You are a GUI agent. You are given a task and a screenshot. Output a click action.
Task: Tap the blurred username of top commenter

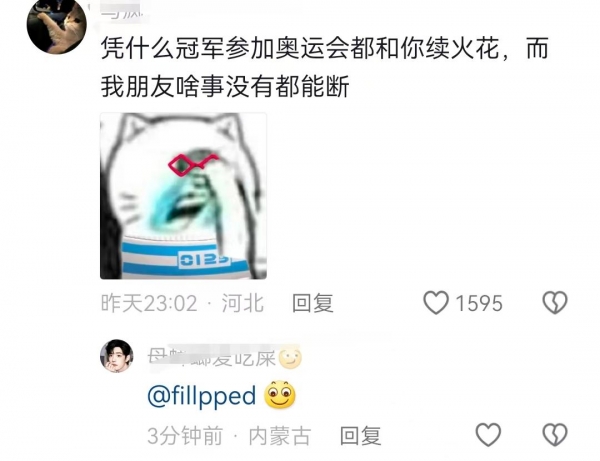click(122, 12)
